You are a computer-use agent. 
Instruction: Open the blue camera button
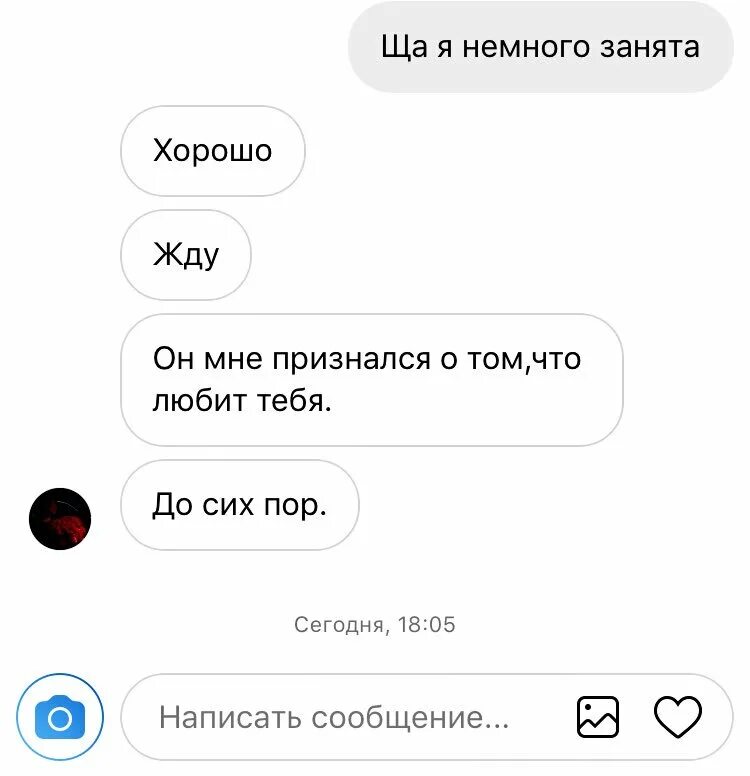[x=60, y=717]
